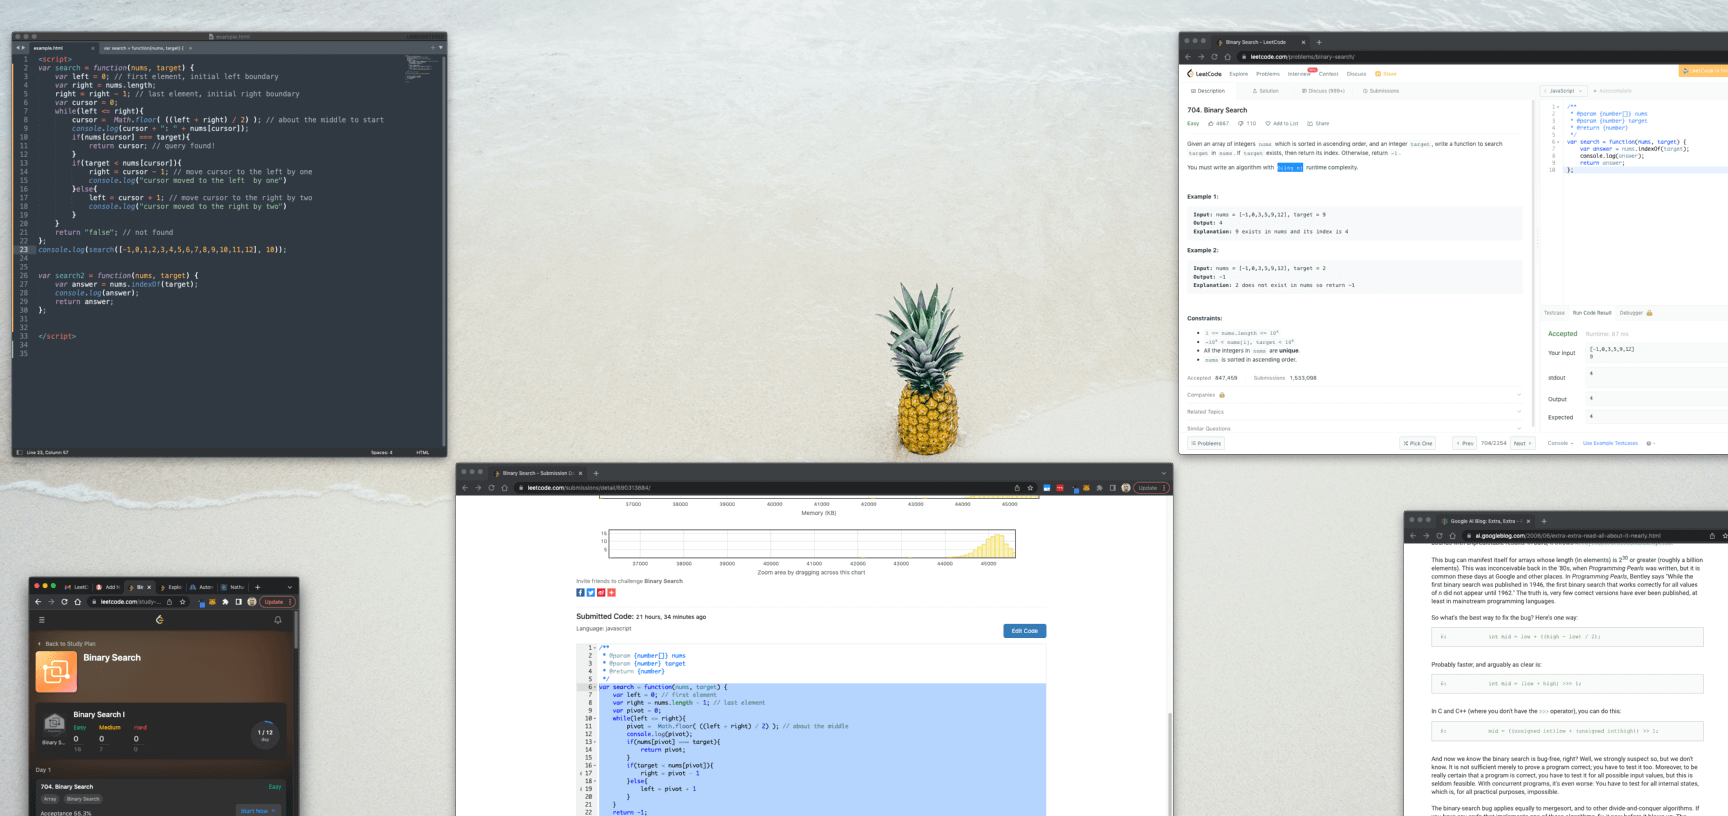Switch to the Solution tab
Viewport: 1728px width, 816px height.
coord(1265,91)
